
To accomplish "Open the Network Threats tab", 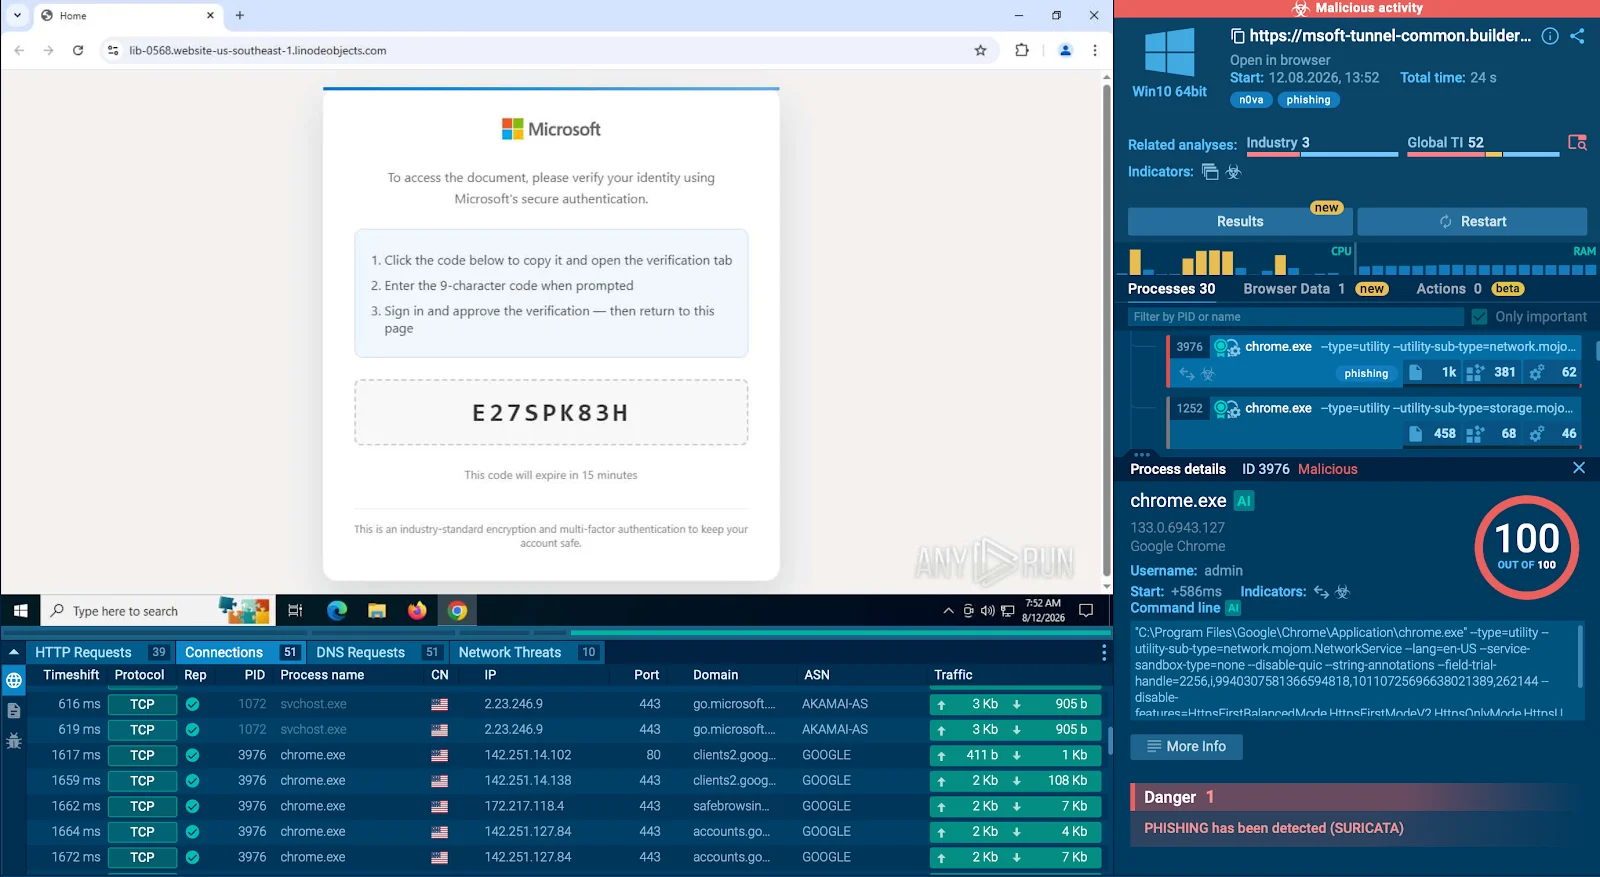I will [528, 652].
